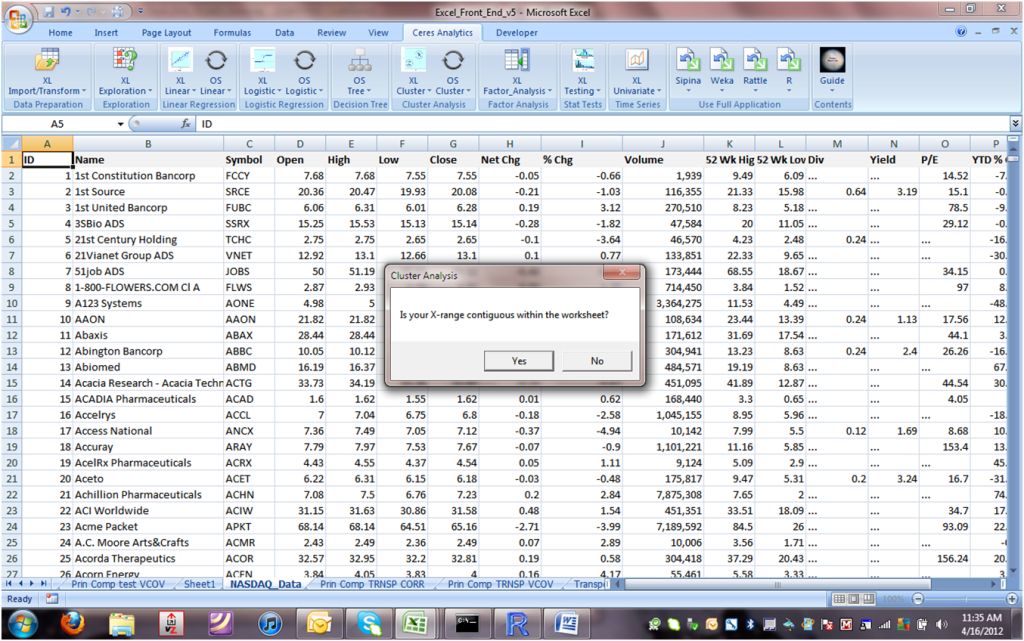
Task: Open the Home ribbon tab
Action: (60, 33)
